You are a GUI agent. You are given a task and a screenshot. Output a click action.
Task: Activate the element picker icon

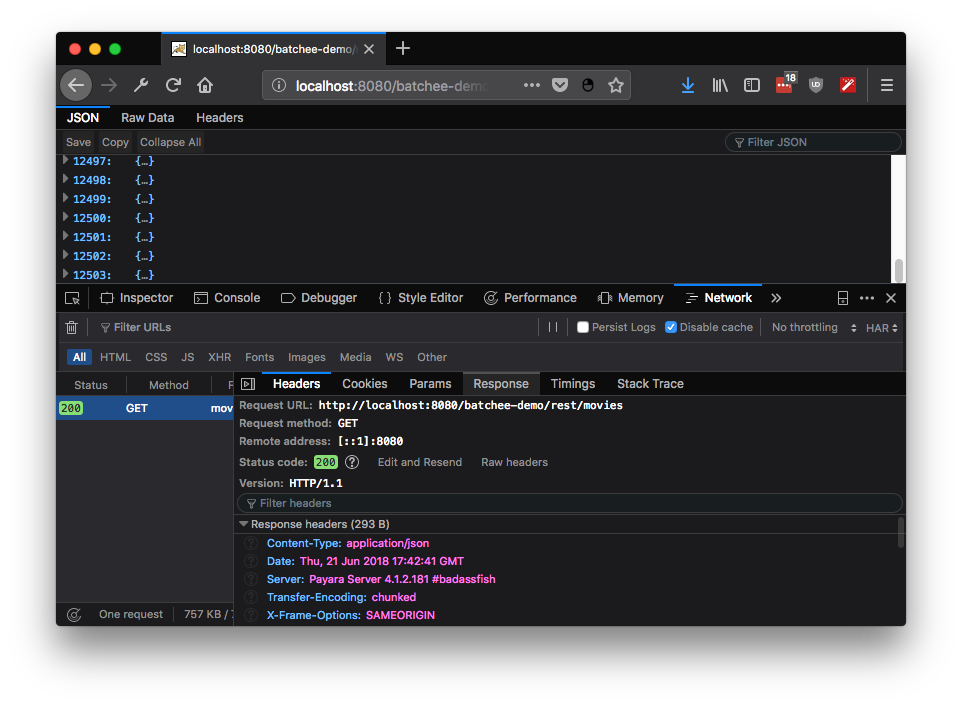point(72,298)
